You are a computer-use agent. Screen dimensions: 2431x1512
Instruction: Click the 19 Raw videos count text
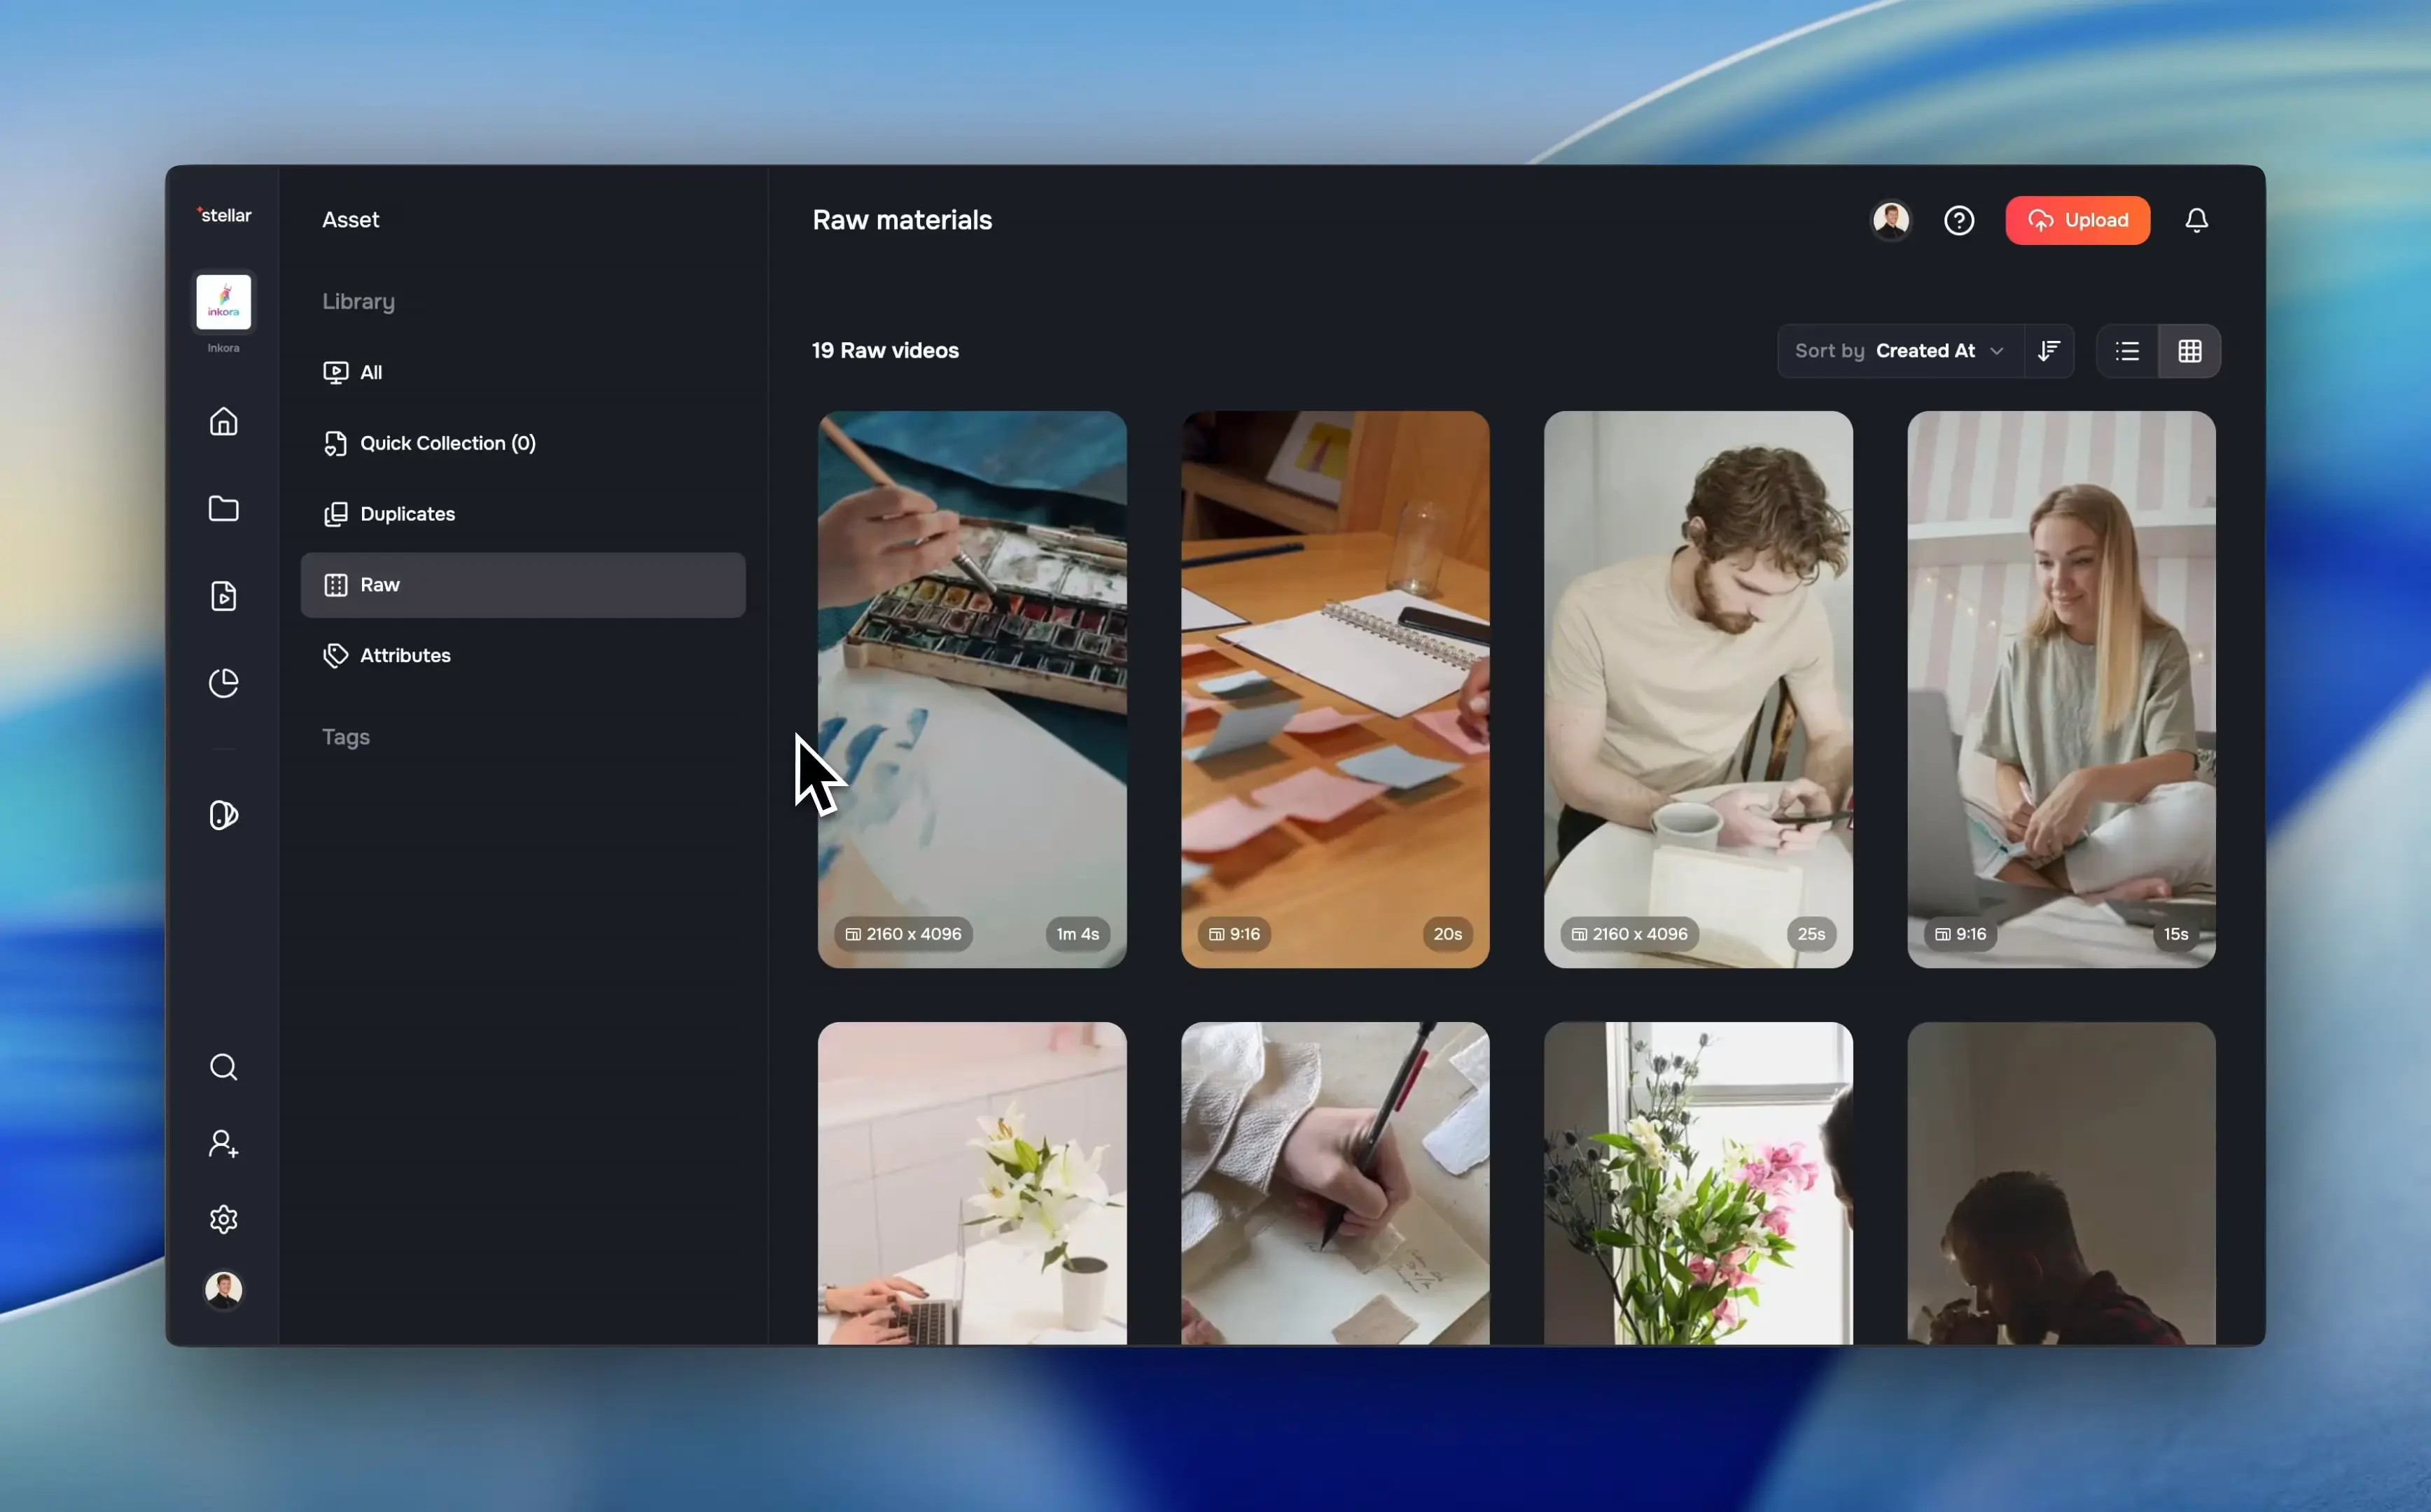(885, 351)
